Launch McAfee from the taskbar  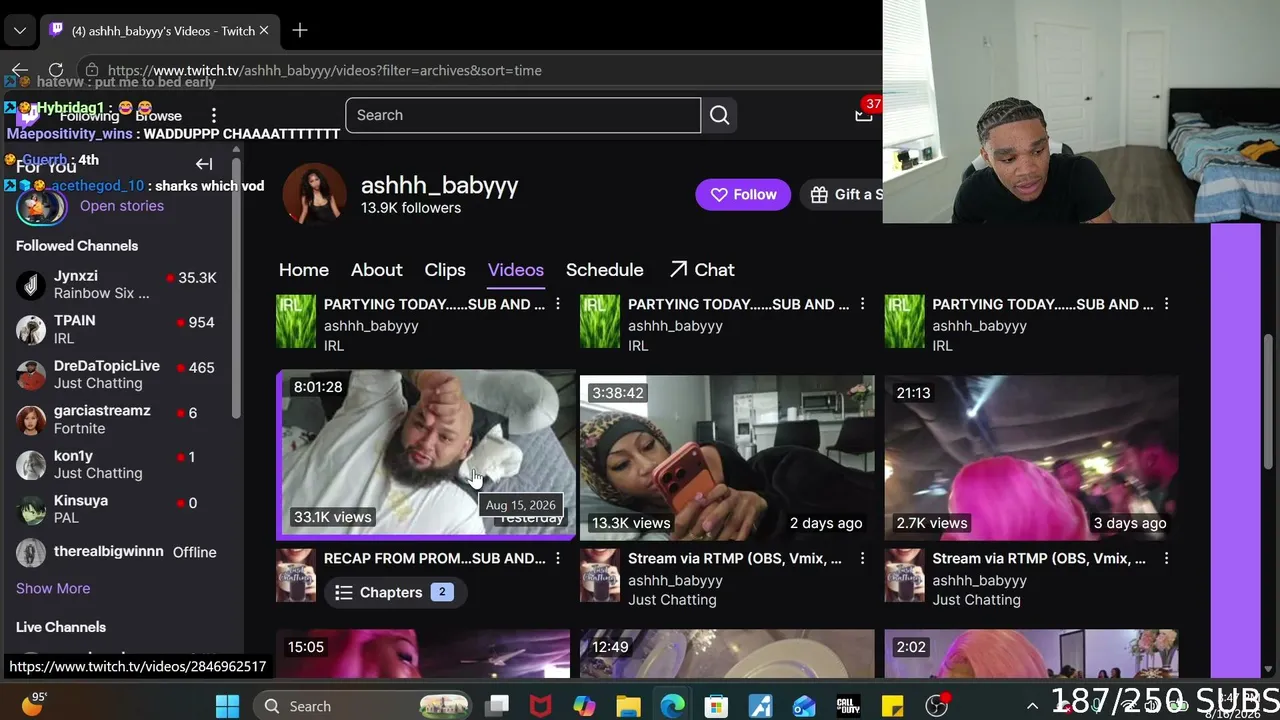click(x=540, y=706)
